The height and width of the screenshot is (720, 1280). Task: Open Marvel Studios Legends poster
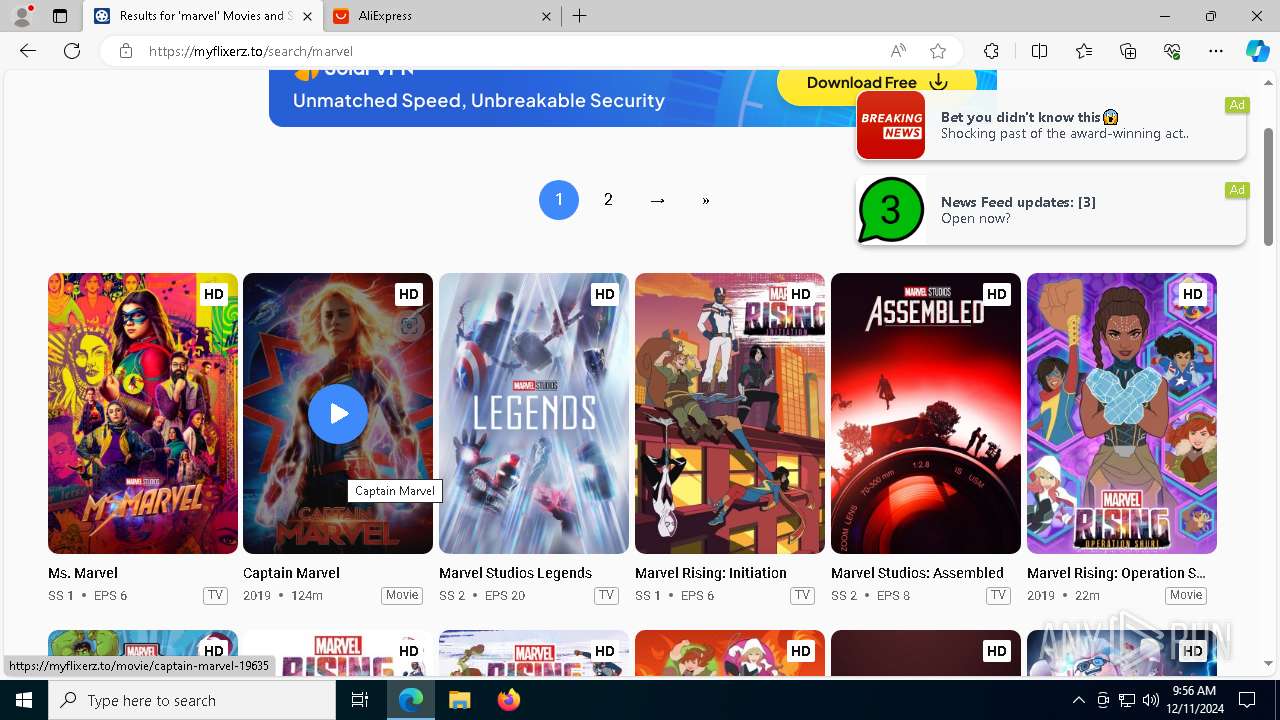click(x=534, y=413)
